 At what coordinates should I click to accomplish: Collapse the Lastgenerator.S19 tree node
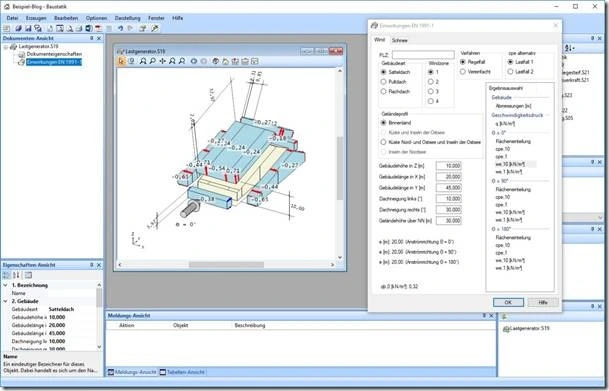click(6, 47)
